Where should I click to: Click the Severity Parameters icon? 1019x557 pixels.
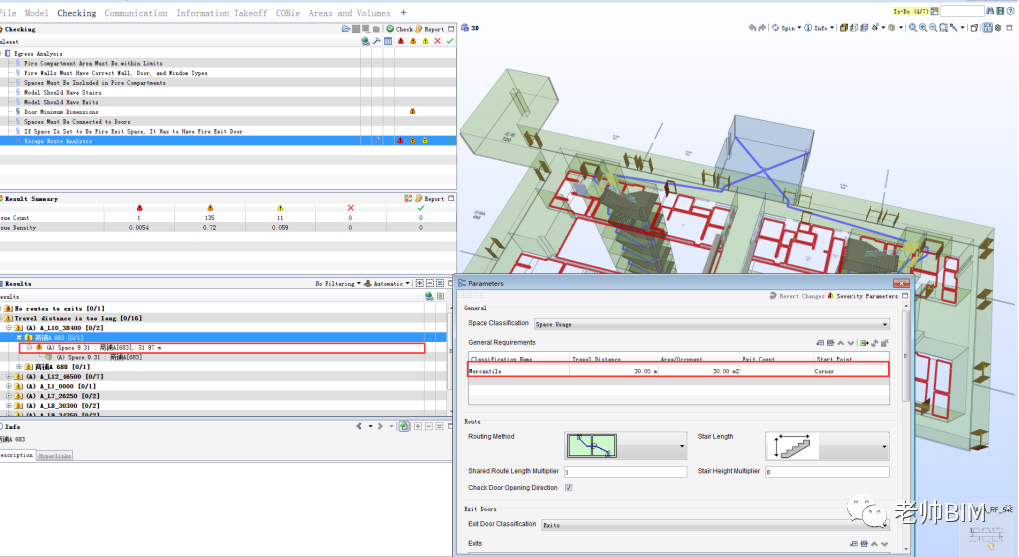pyautogui.click(x=831, y=296)
